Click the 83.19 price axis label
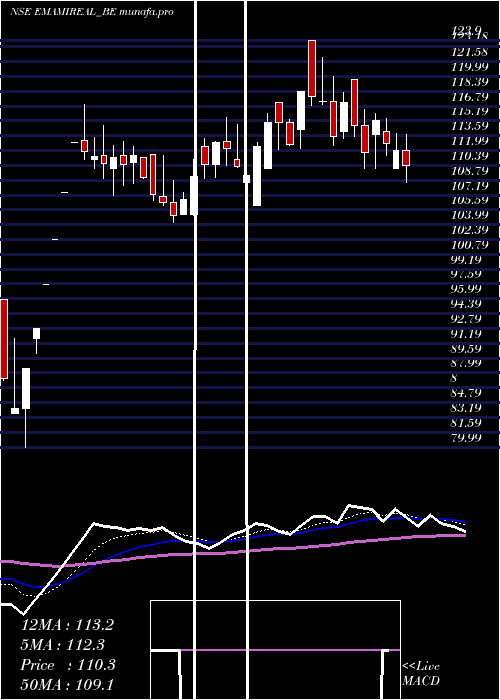 point(467,408)
